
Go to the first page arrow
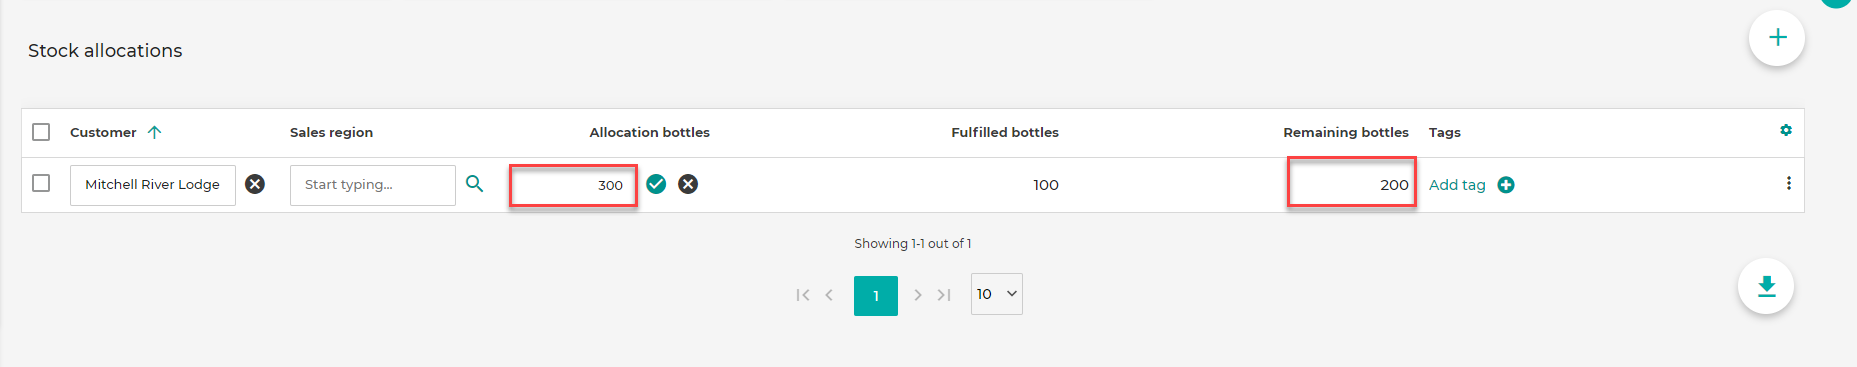point(802,295)
